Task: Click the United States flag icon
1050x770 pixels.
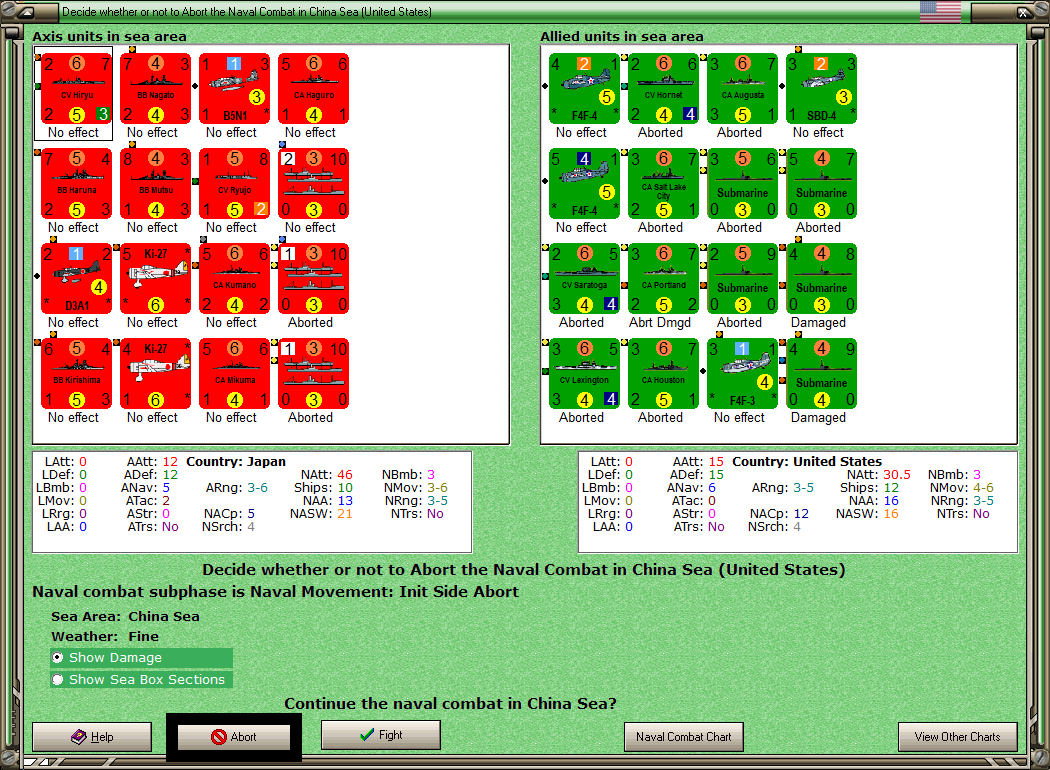Action: [x=941, y=11]
